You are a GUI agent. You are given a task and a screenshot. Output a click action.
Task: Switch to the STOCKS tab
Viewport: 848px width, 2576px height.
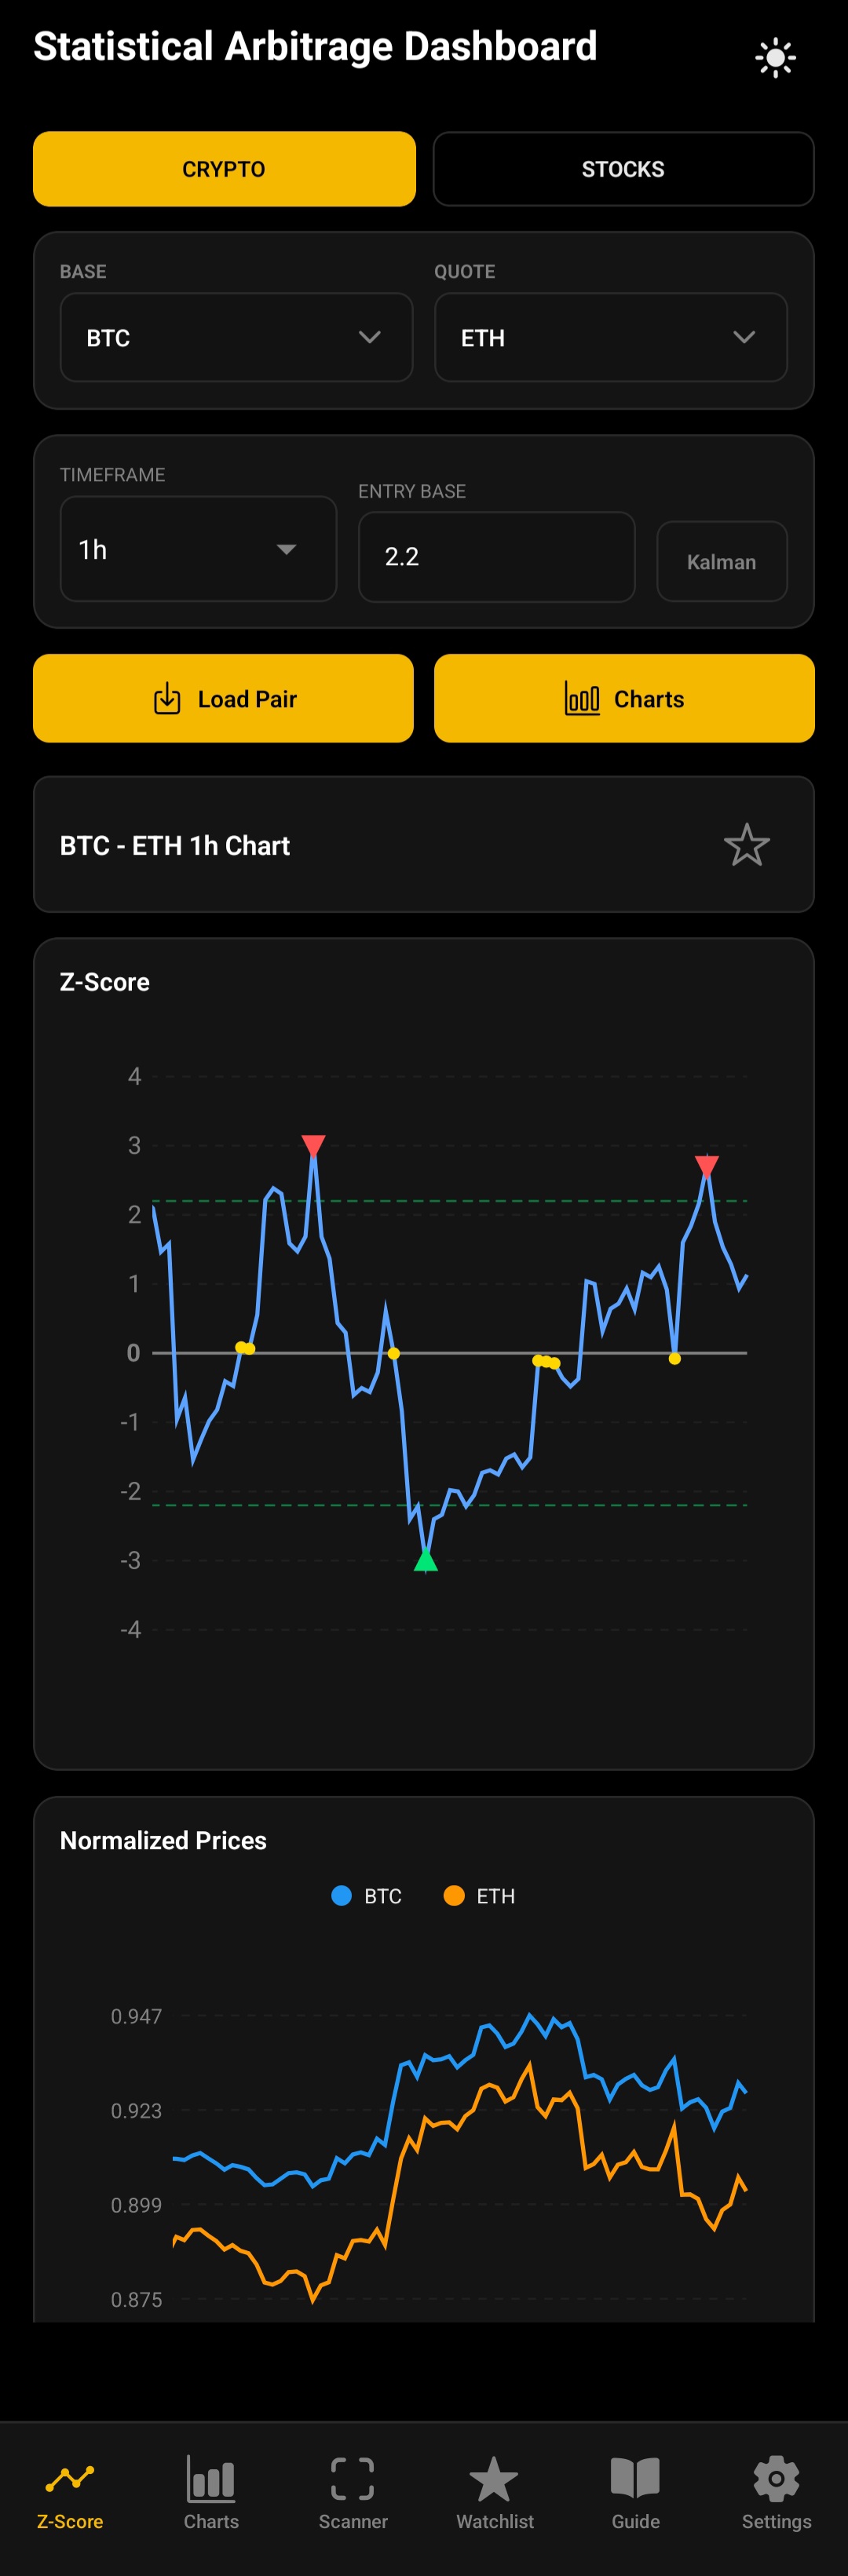(x=622, y=169)
